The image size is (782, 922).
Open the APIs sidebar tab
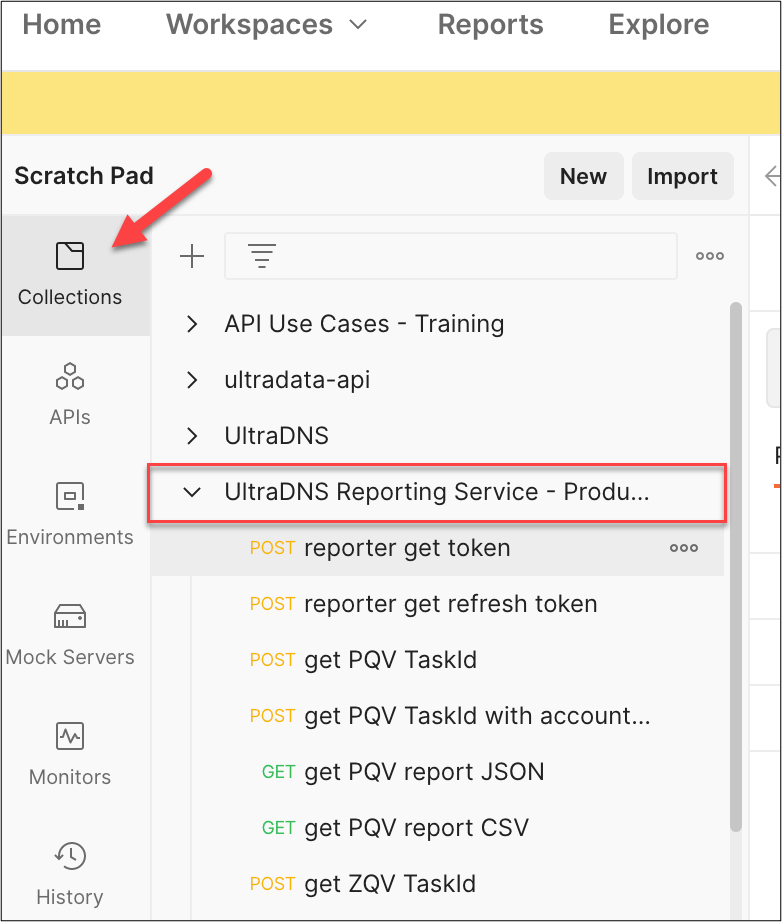pyautogui.click(x=70, y=394)
